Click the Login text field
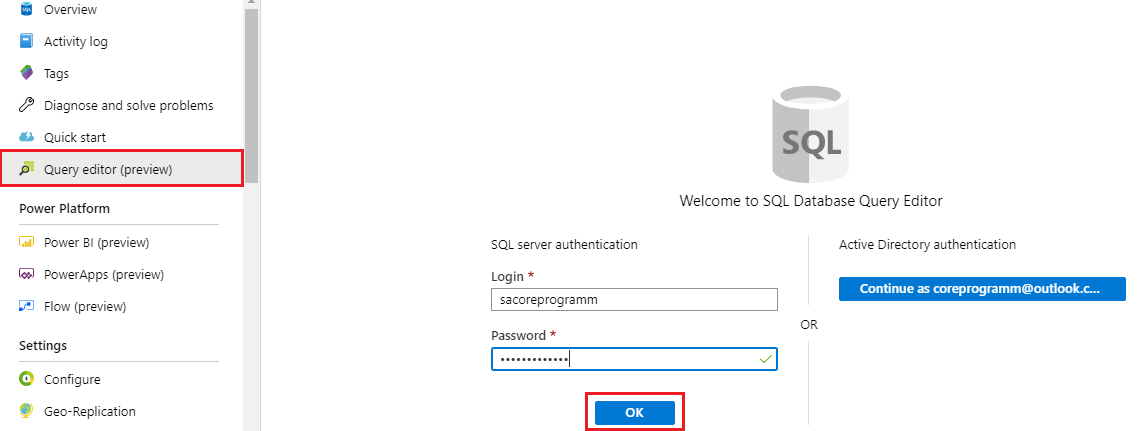The height and width of the screenshot is (431, 1141). pos(634,299)
